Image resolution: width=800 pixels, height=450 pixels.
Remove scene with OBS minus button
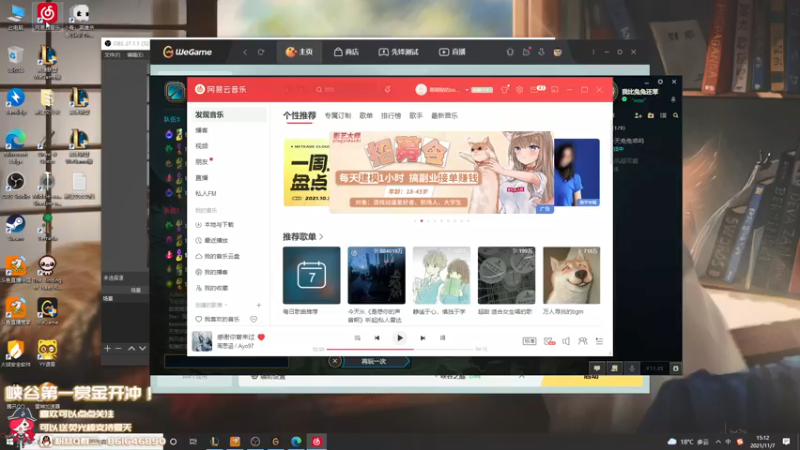click(x=118, y=348)
